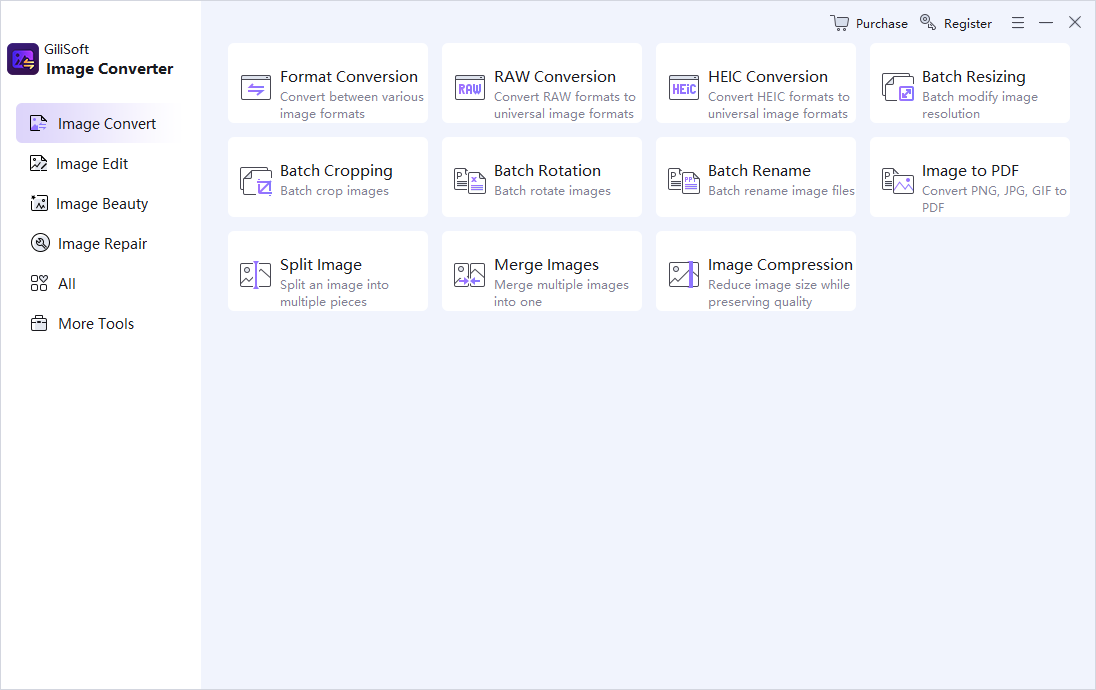This screenshot has height=690, width=1096.
Task: Click the Image Repair sidebar icon
Action: (x=41, y=243)
